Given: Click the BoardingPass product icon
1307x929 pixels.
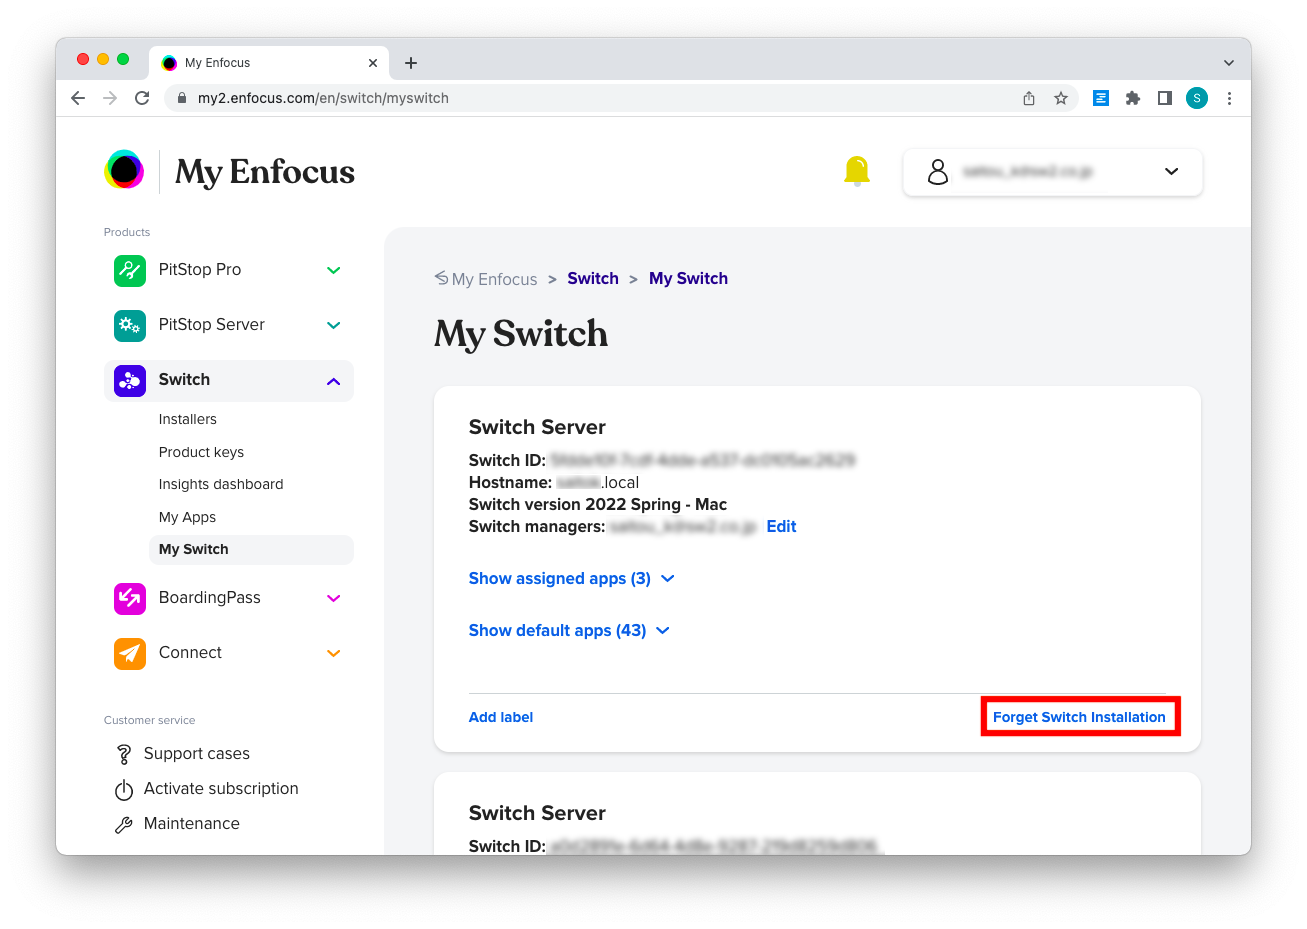Looking at the screenshot, I should [130, 598].
